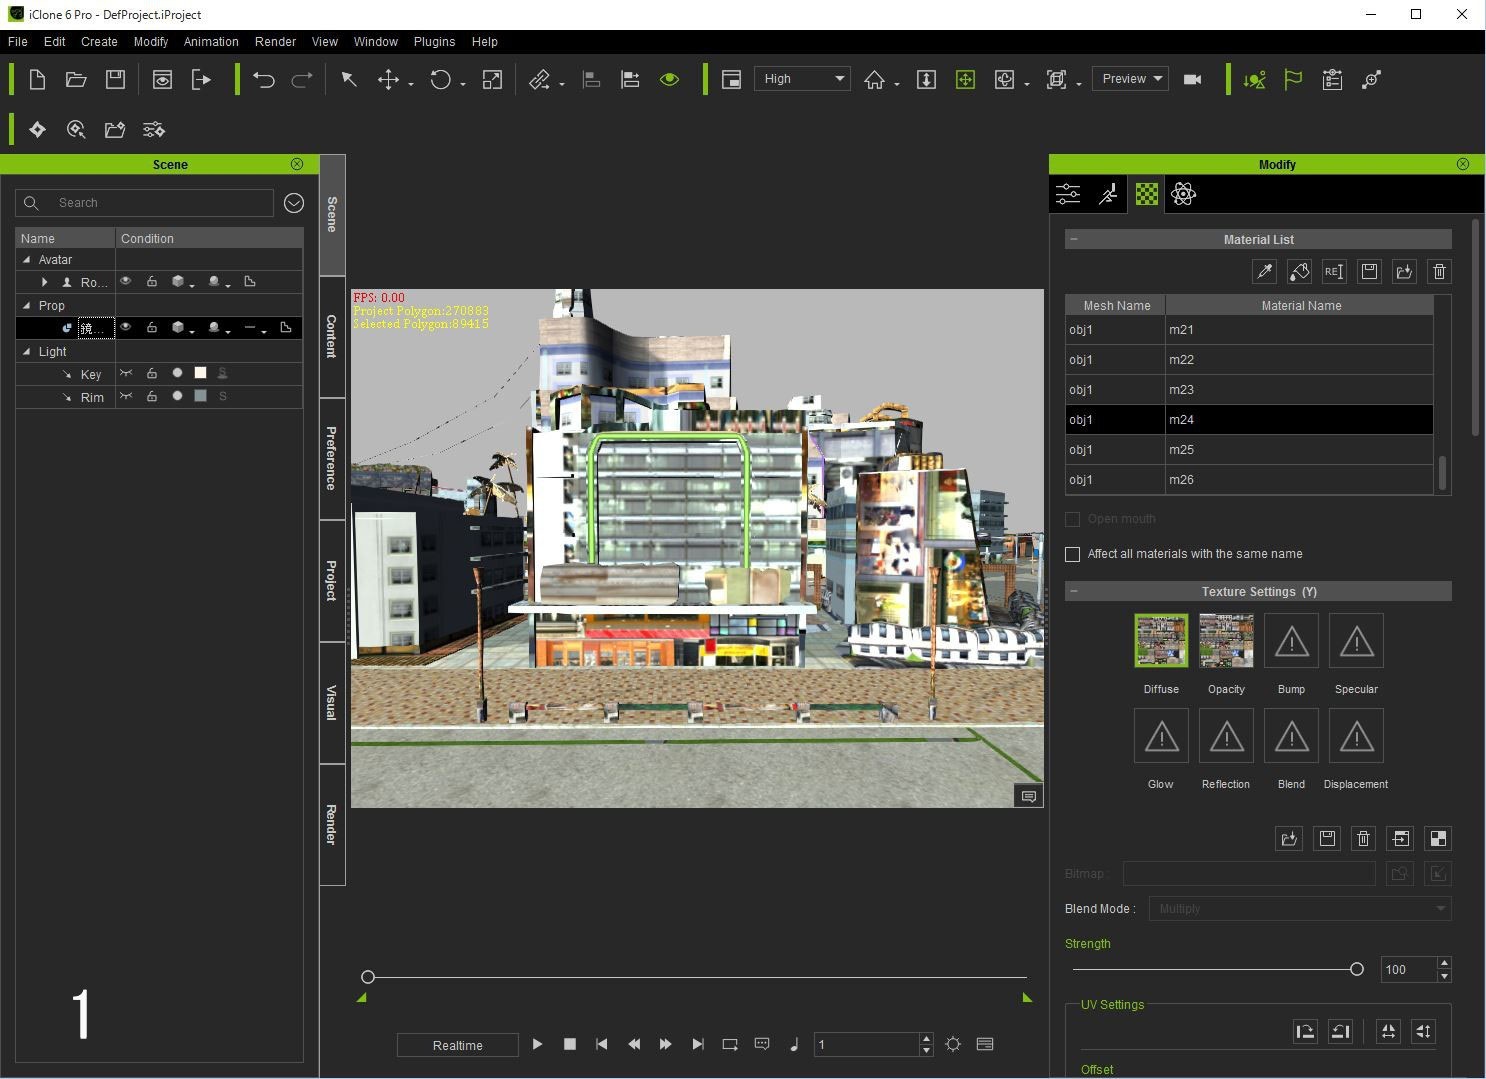The width and height of the screenshot is (1486, 1079).
Task: Click the video camera icon in toolbar
Action: tap(1192, 80)
